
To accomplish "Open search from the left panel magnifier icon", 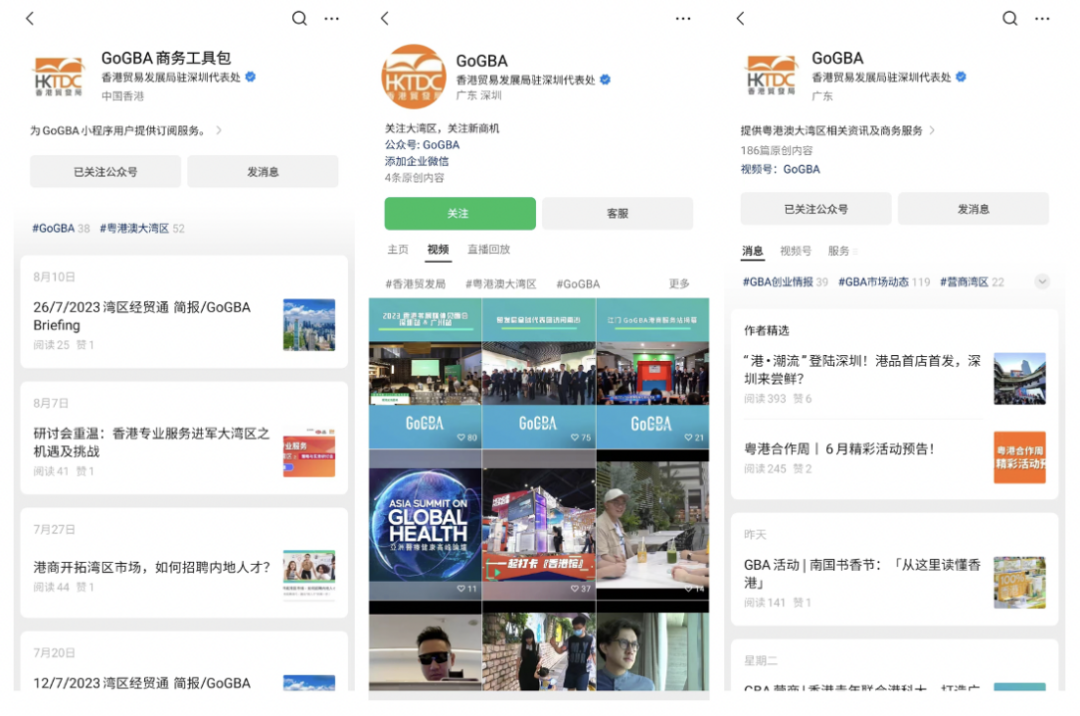I will pyautogui.click(x=298, y=18).
